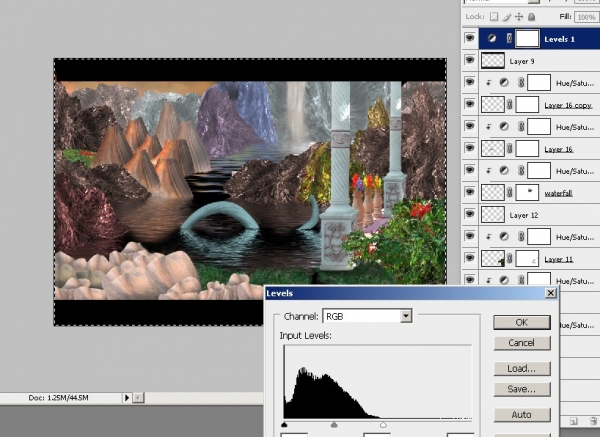Enable the lock transparent pixels icon
600x437 pixels.
(x=494, y=17)
